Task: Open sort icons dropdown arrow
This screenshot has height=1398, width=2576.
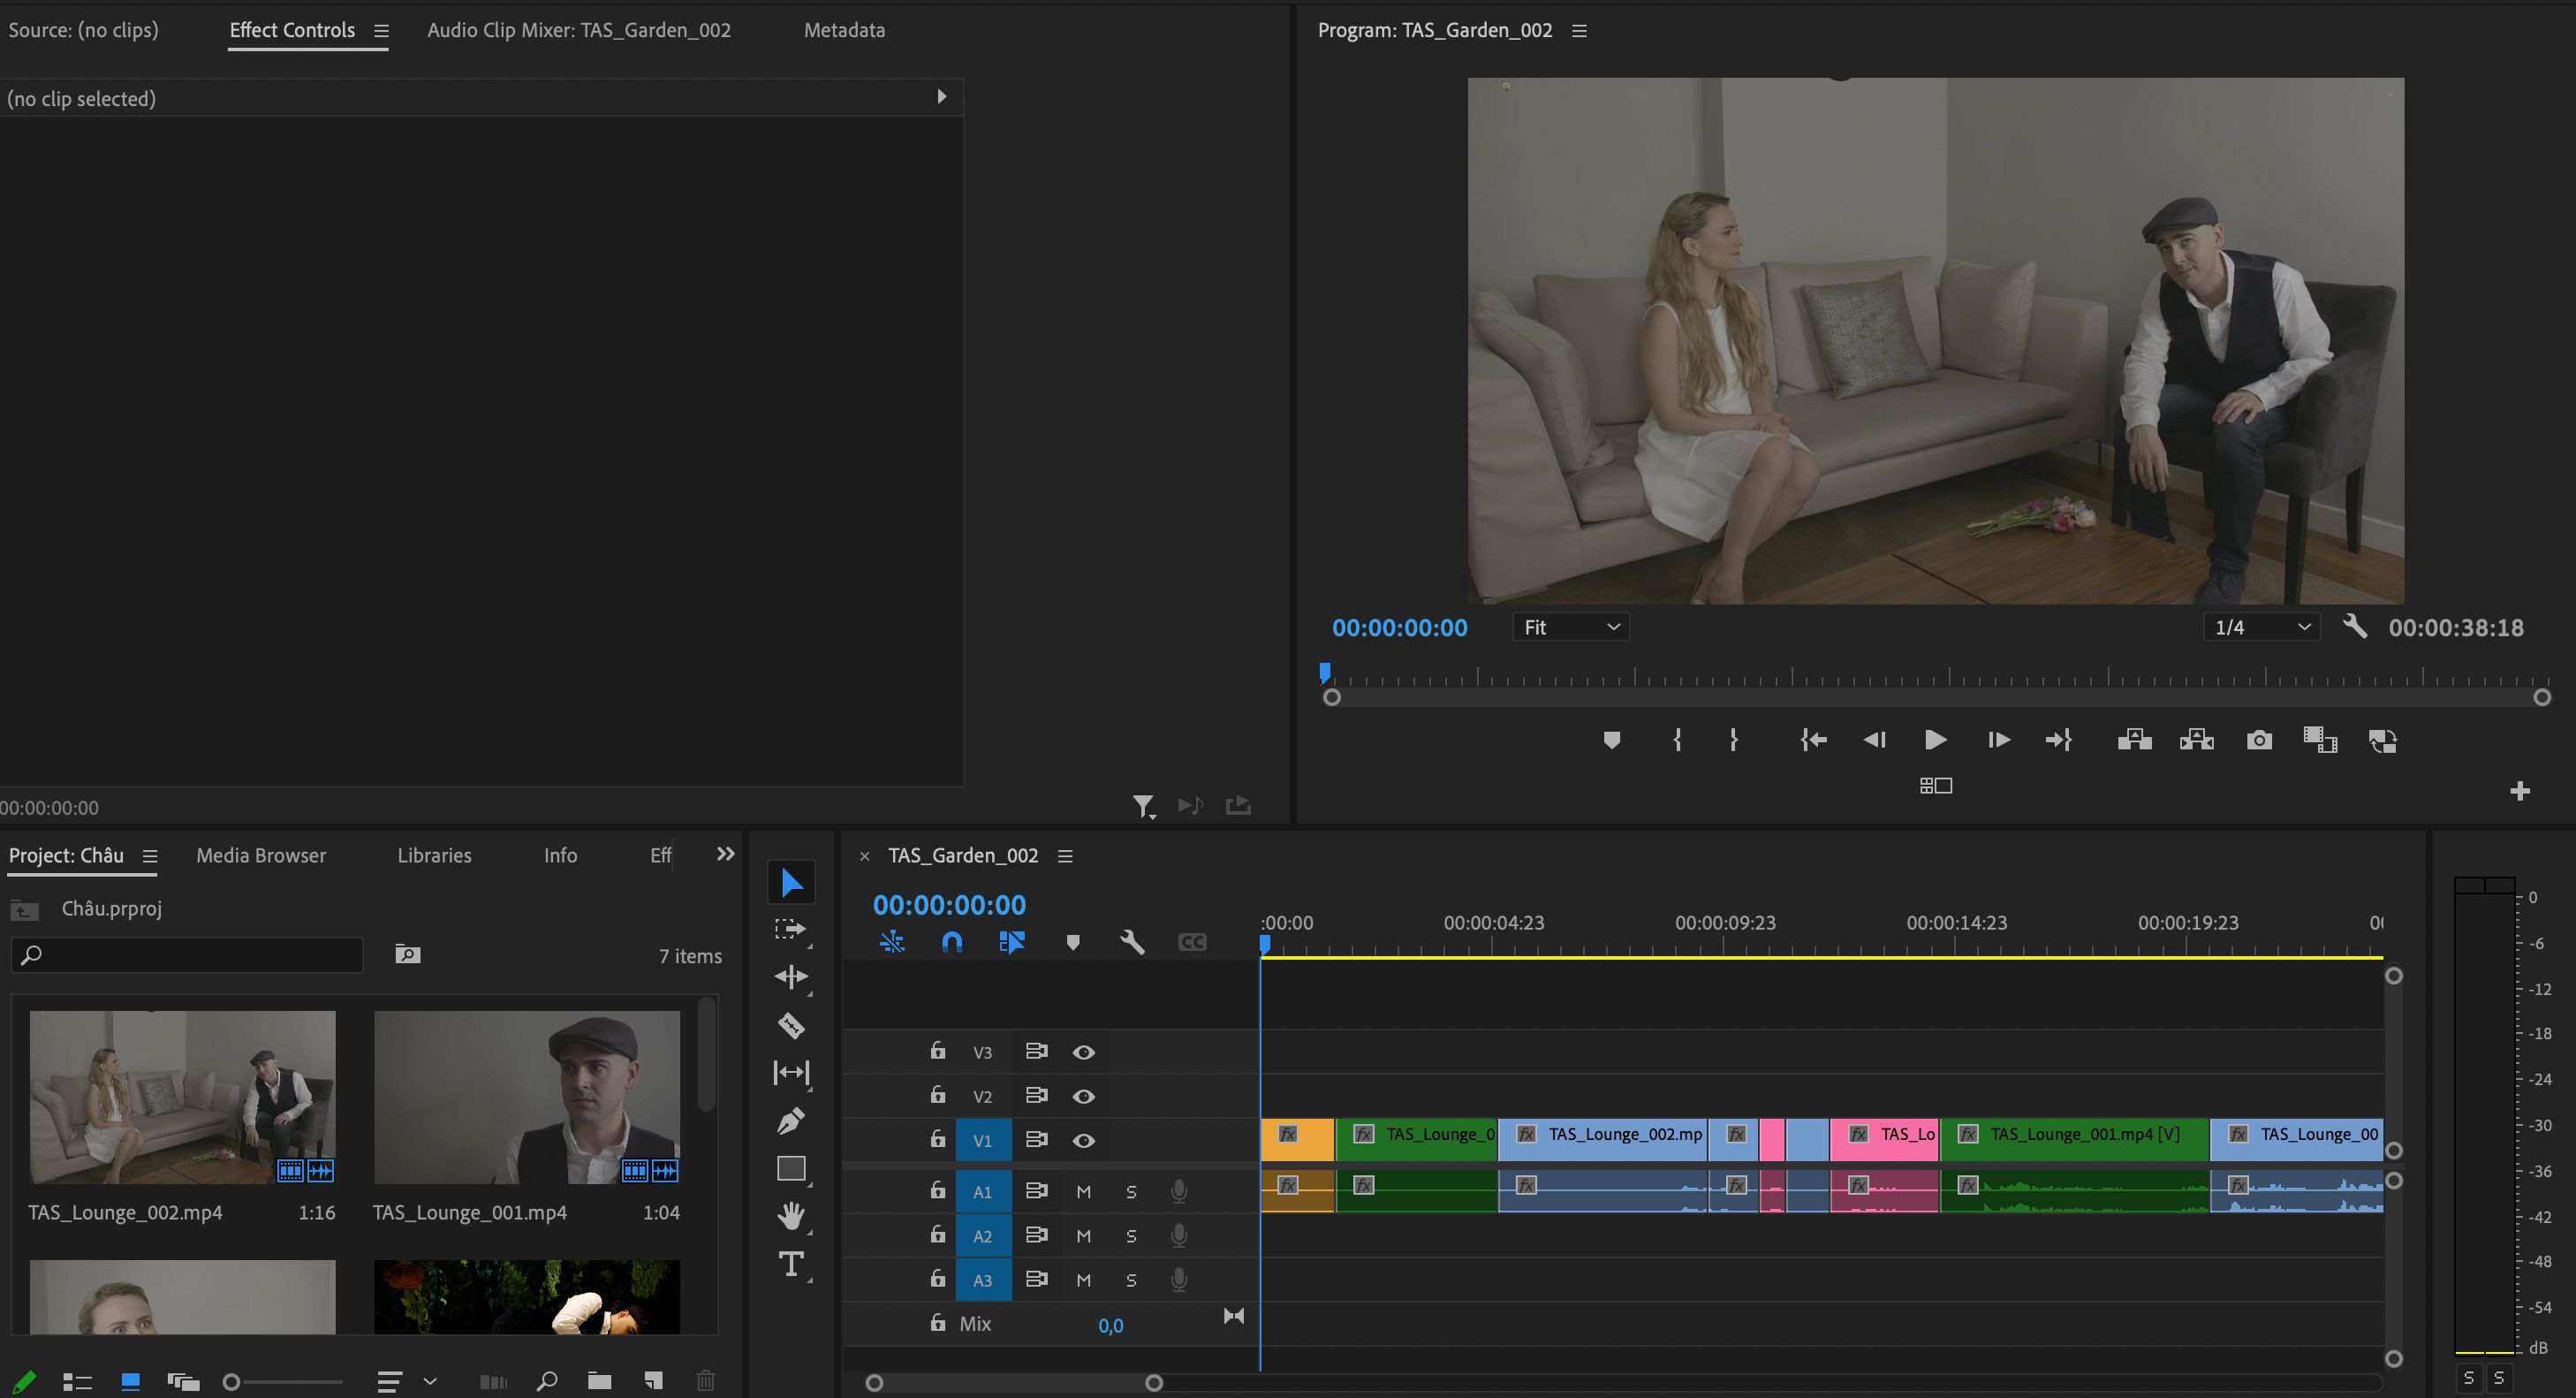Action: click(430, 1381)
